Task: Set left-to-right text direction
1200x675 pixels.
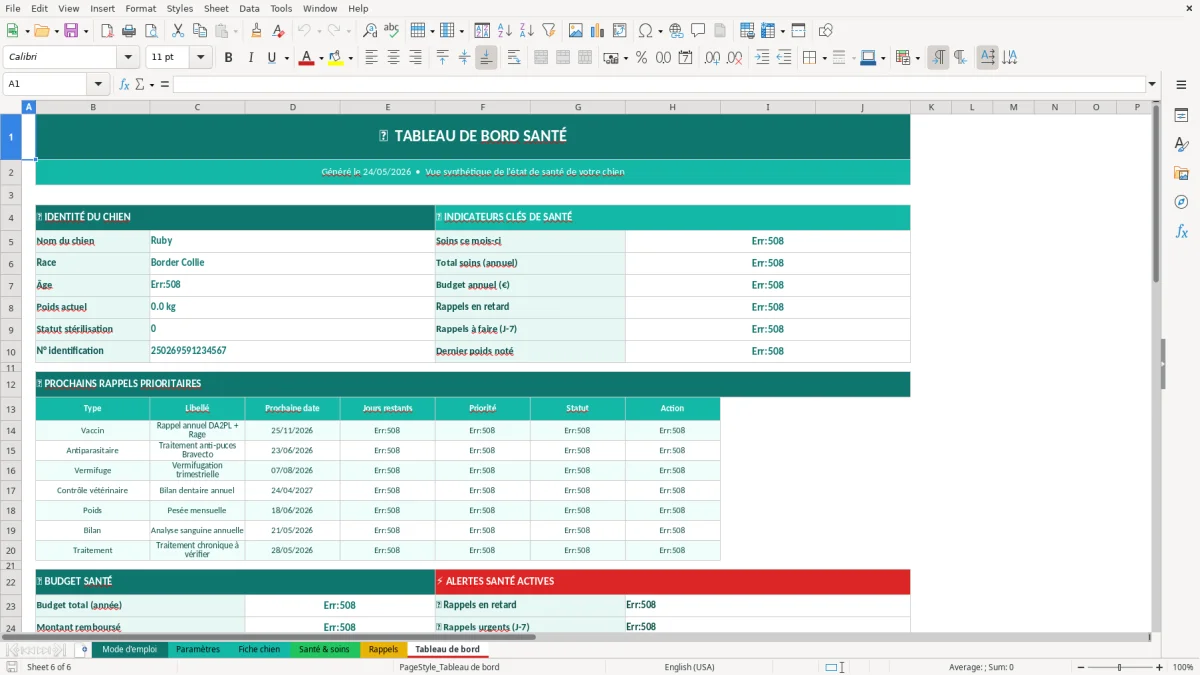Action: pyautogui.click(x=938, y=58)
